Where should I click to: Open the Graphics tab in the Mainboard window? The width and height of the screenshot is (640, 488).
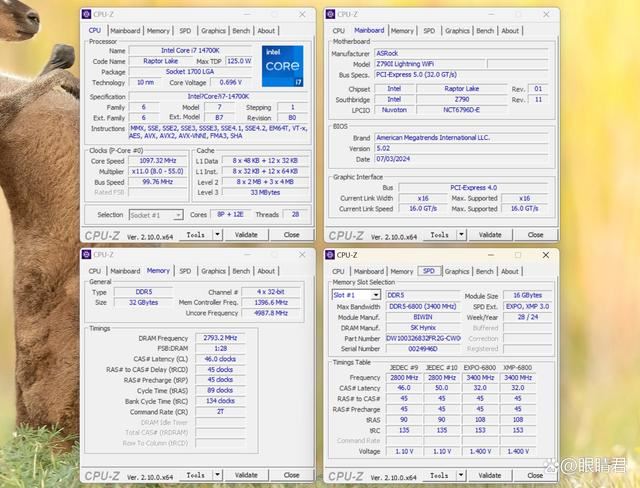[x=457, y=31]
